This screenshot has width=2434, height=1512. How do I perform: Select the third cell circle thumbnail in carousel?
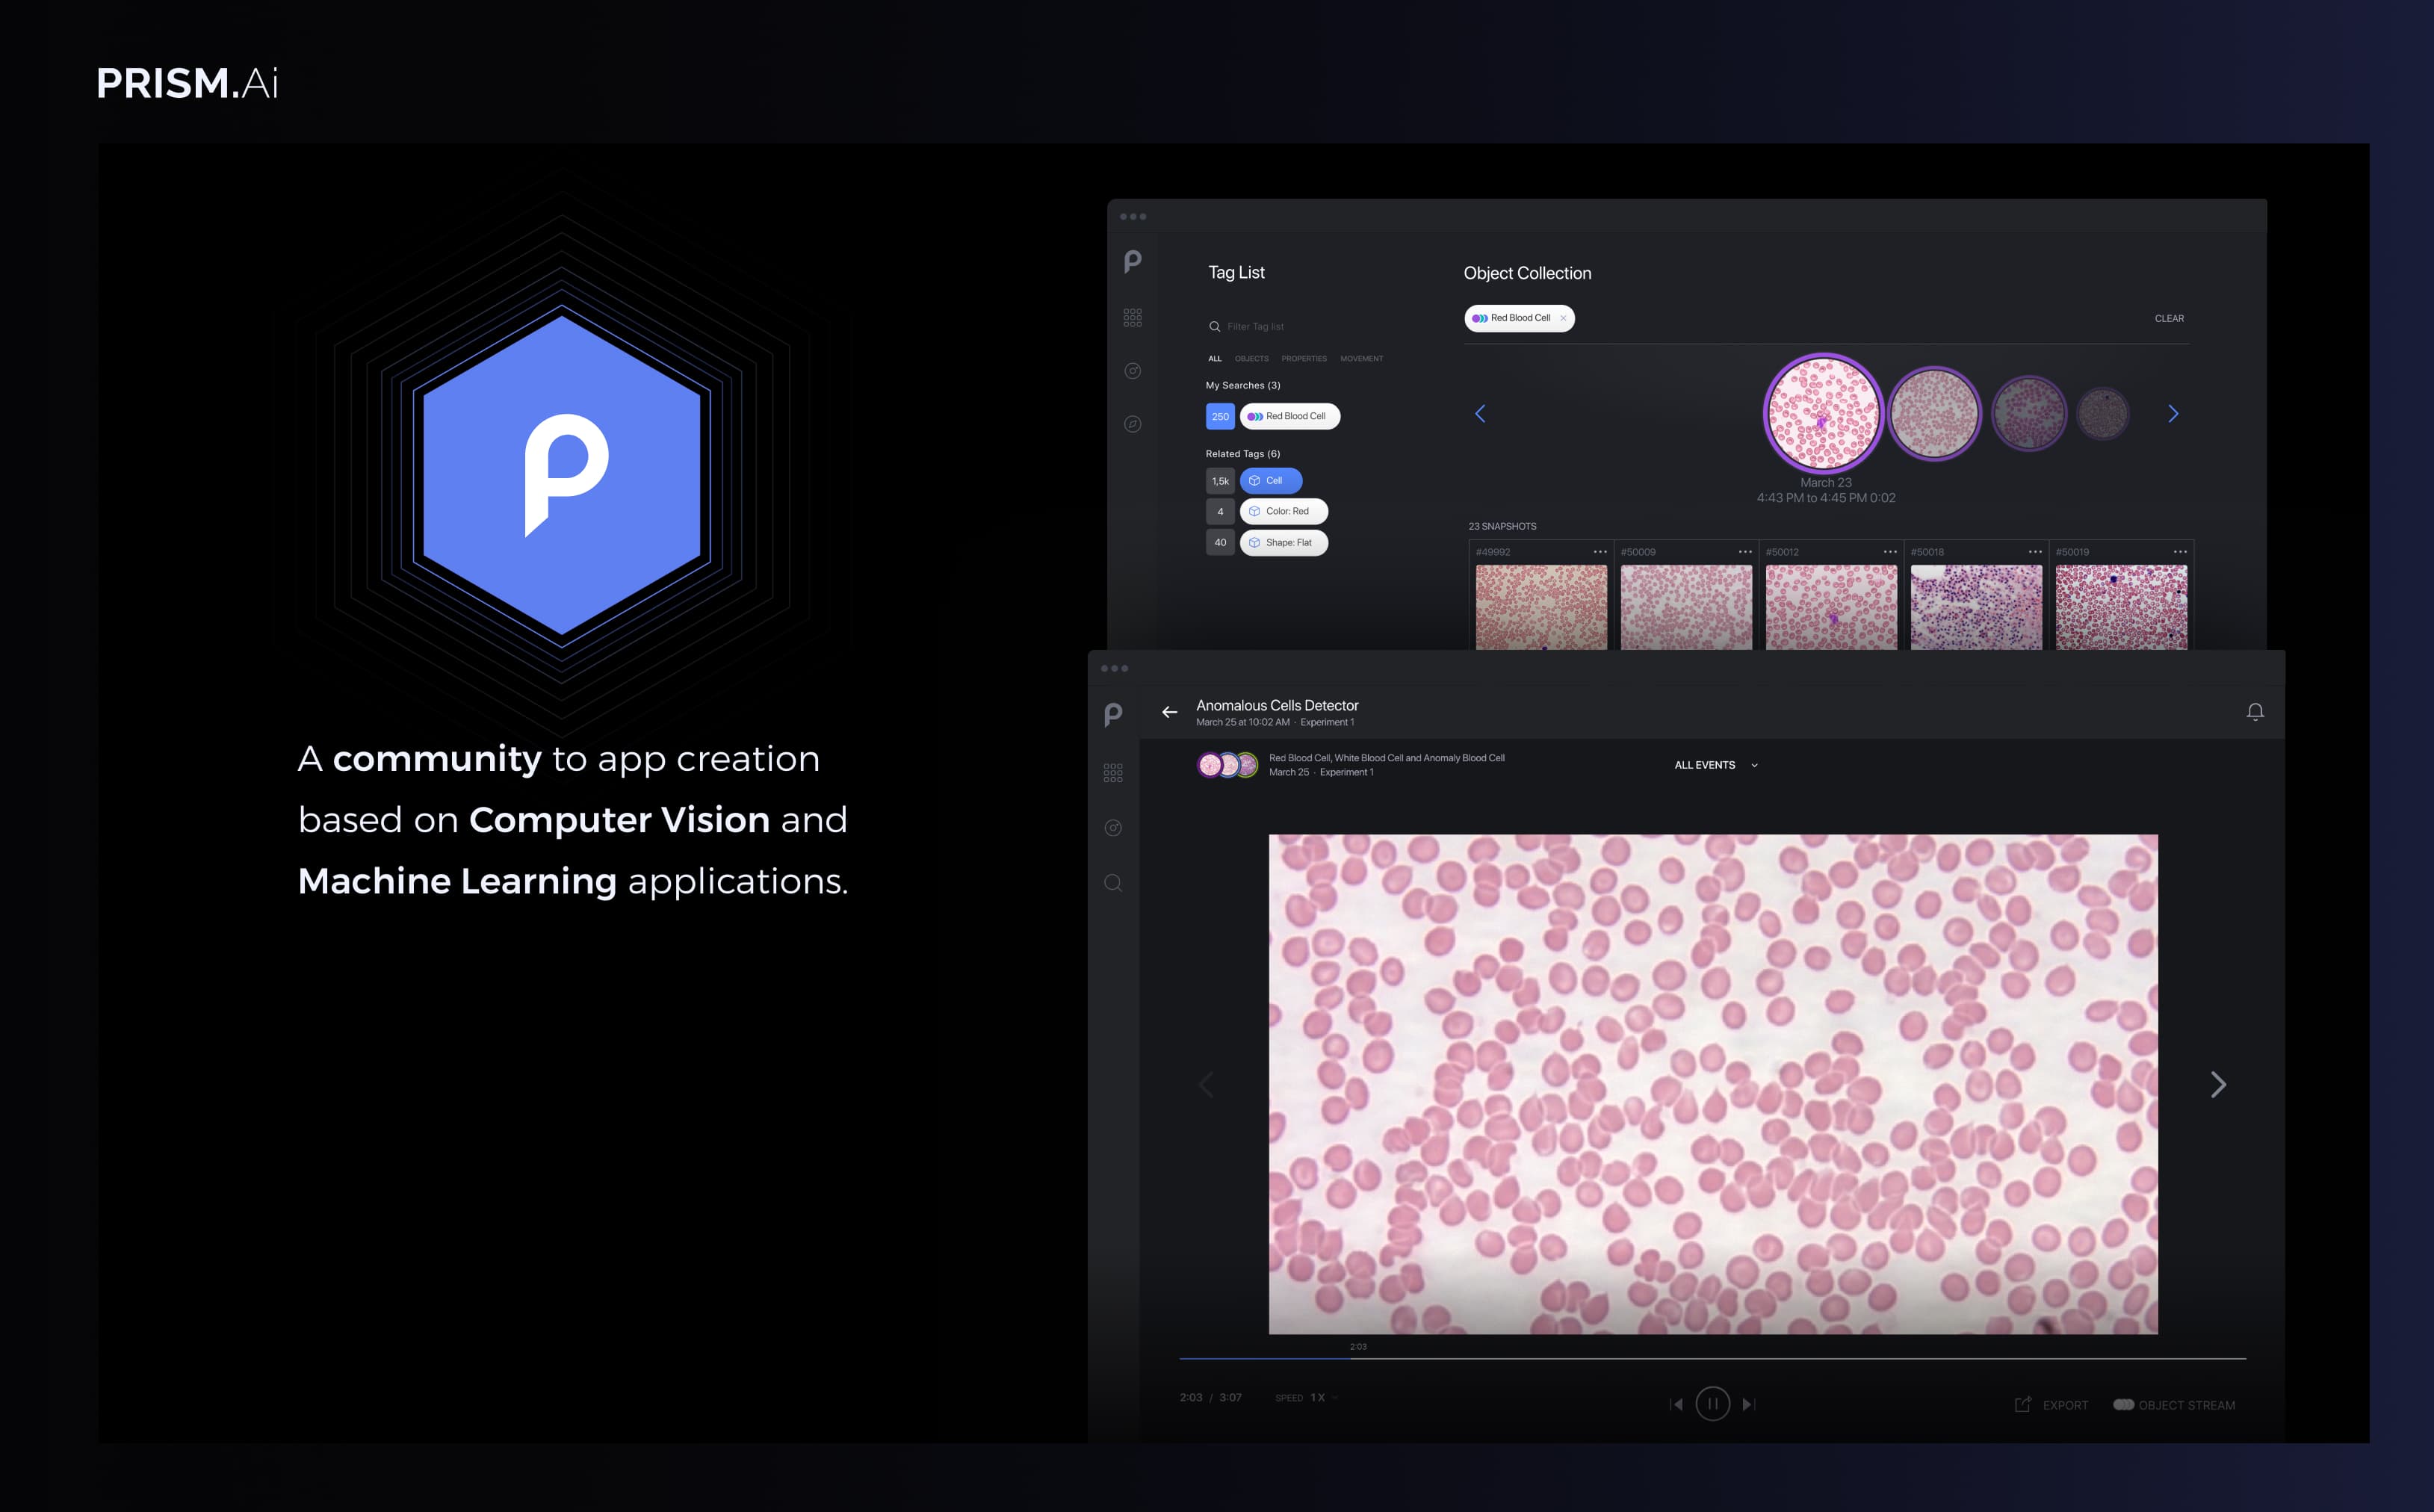pos(2028,414)
